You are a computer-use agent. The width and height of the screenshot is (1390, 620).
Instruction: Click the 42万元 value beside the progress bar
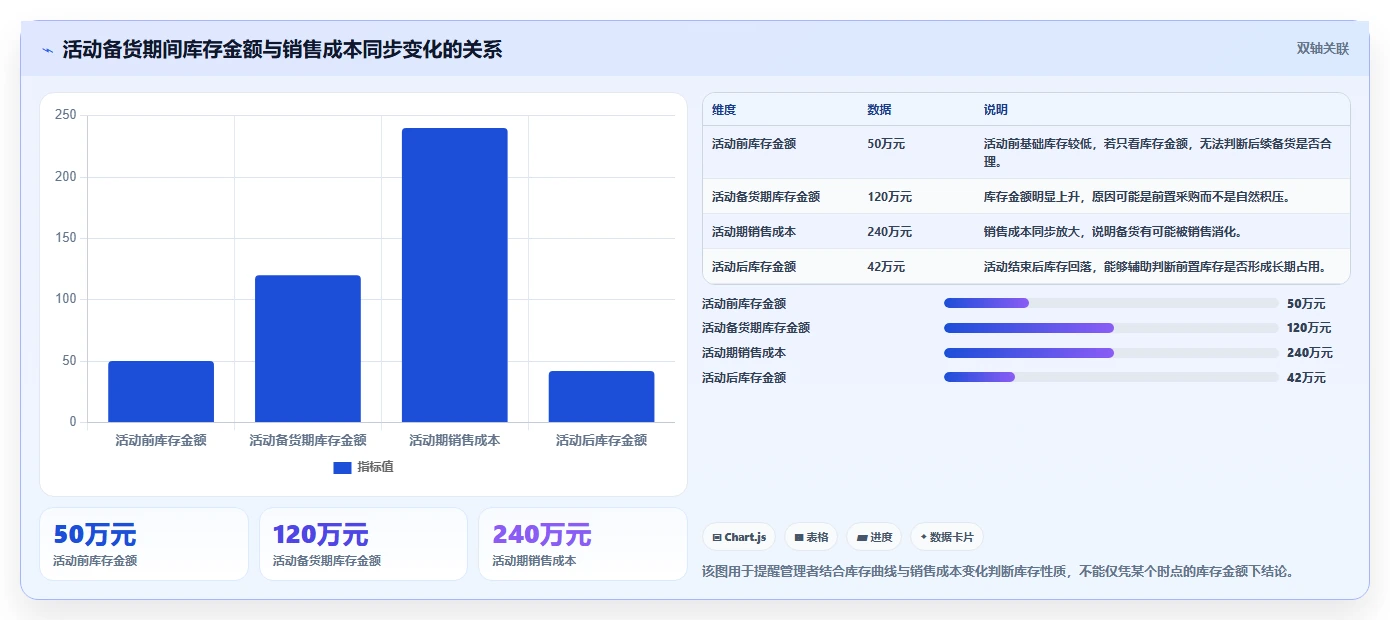(1306, 378)
